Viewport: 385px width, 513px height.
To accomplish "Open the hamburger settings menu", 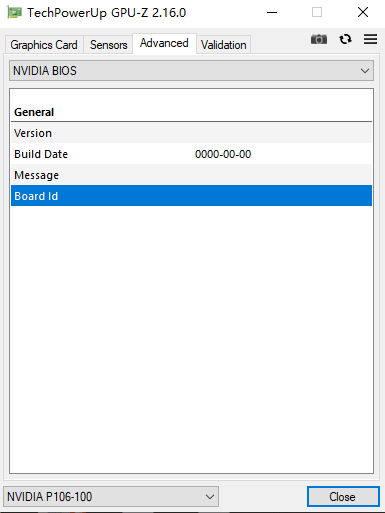I will [370, 39].
